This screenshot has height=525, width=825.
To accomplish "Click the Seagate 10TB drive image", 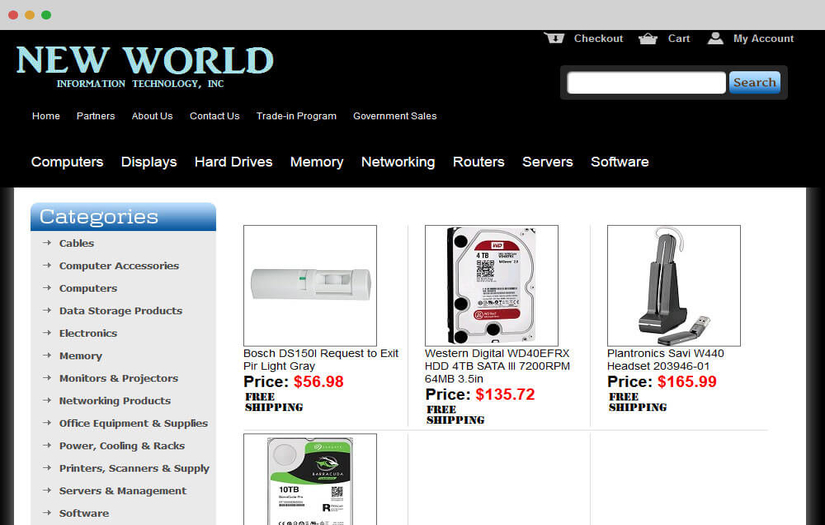I will [310, 479].
